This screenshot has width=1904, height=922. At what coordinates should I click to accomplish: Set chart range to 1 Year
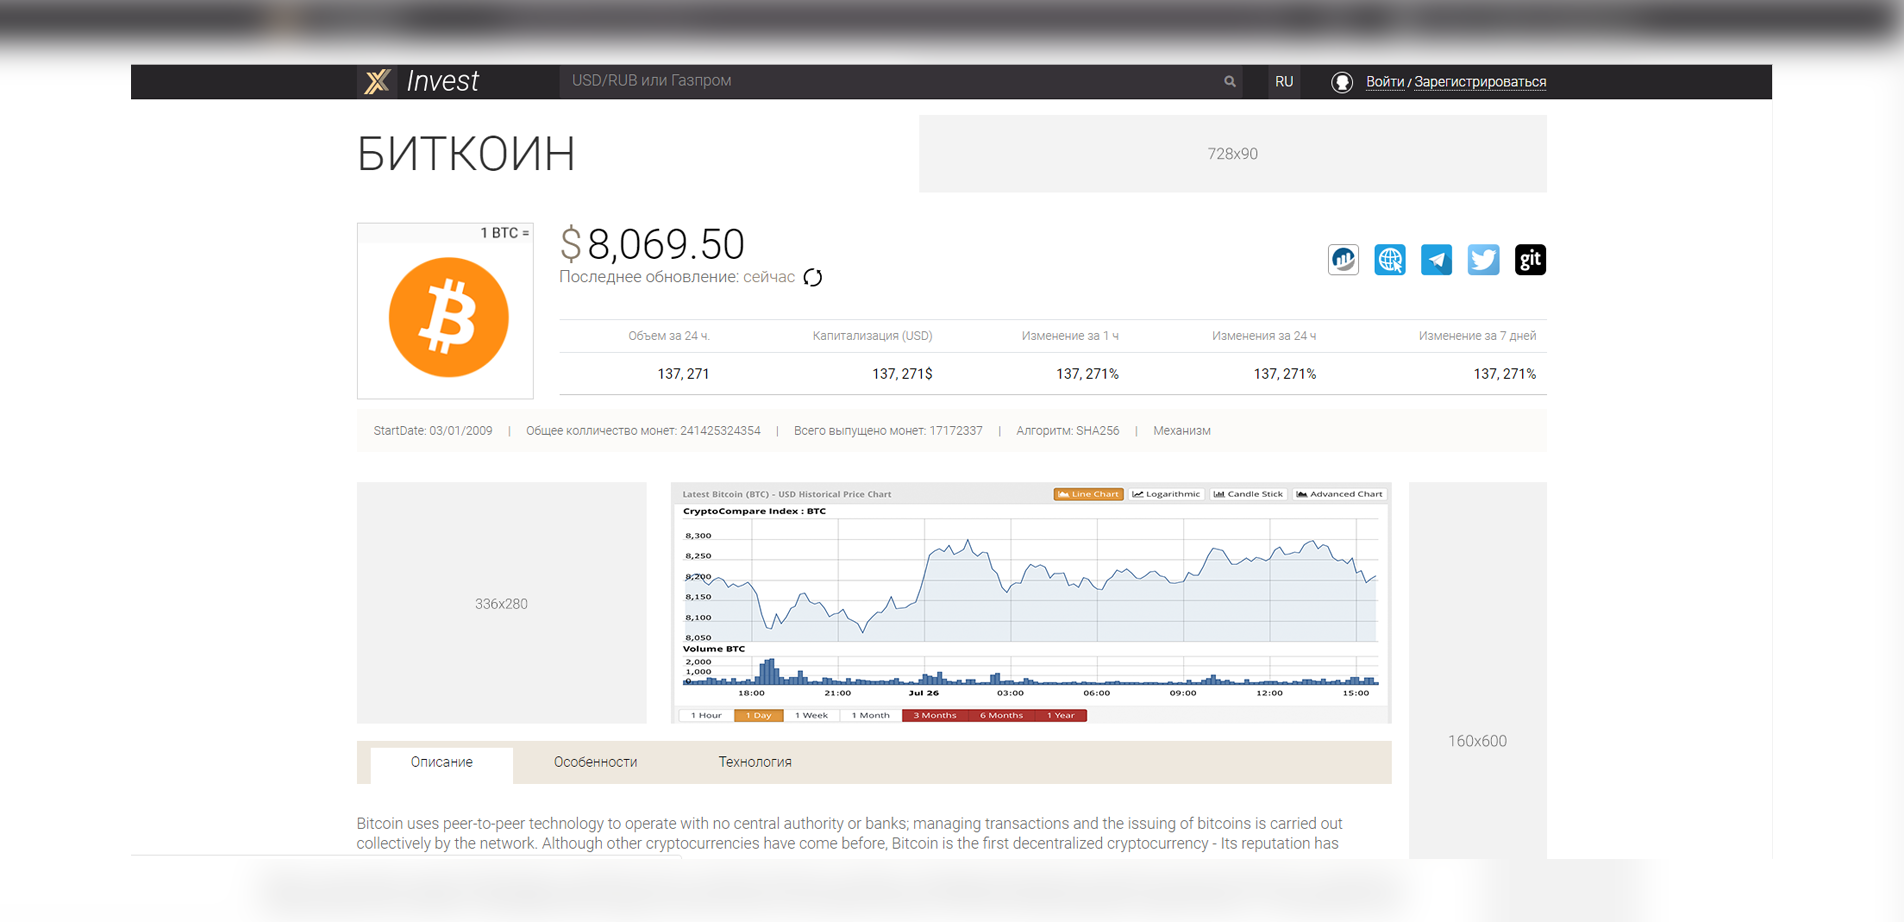coord(1060,715)
